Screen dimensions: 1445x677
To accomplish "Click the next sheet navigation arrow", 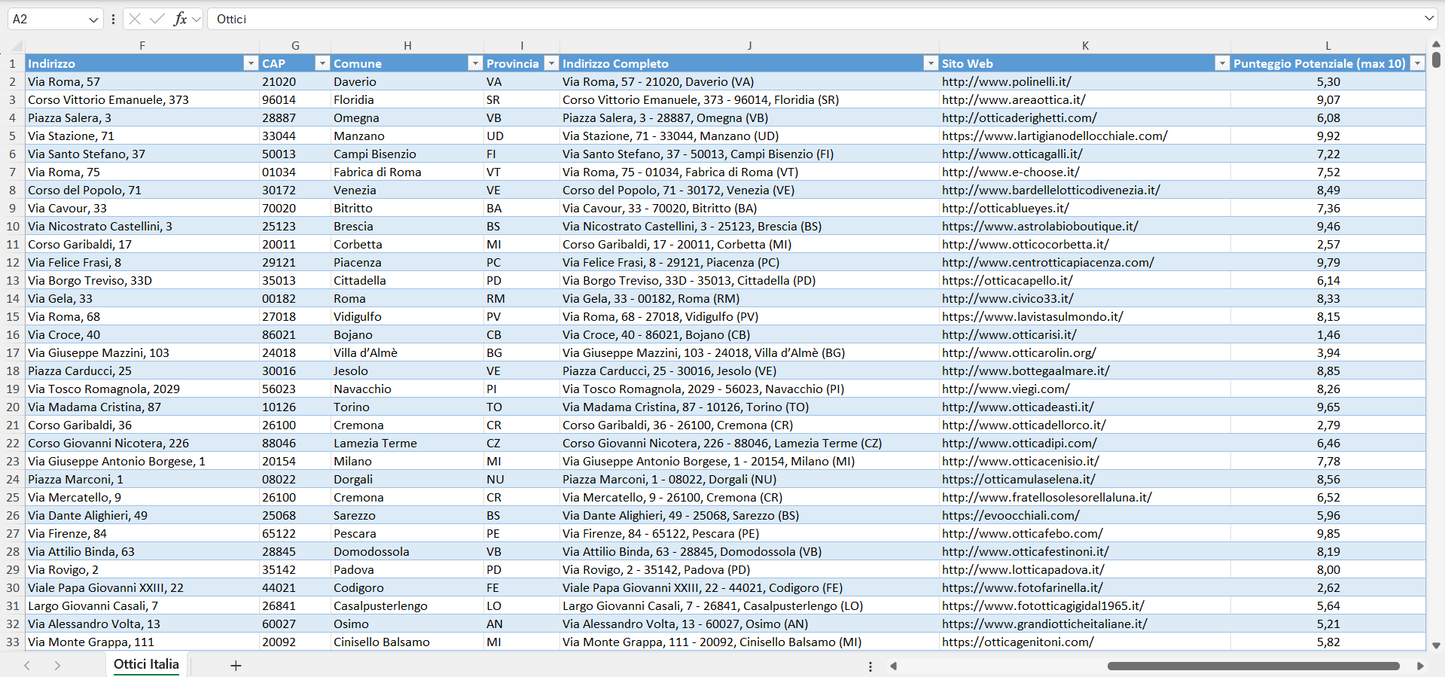I will tap(55, 665).
